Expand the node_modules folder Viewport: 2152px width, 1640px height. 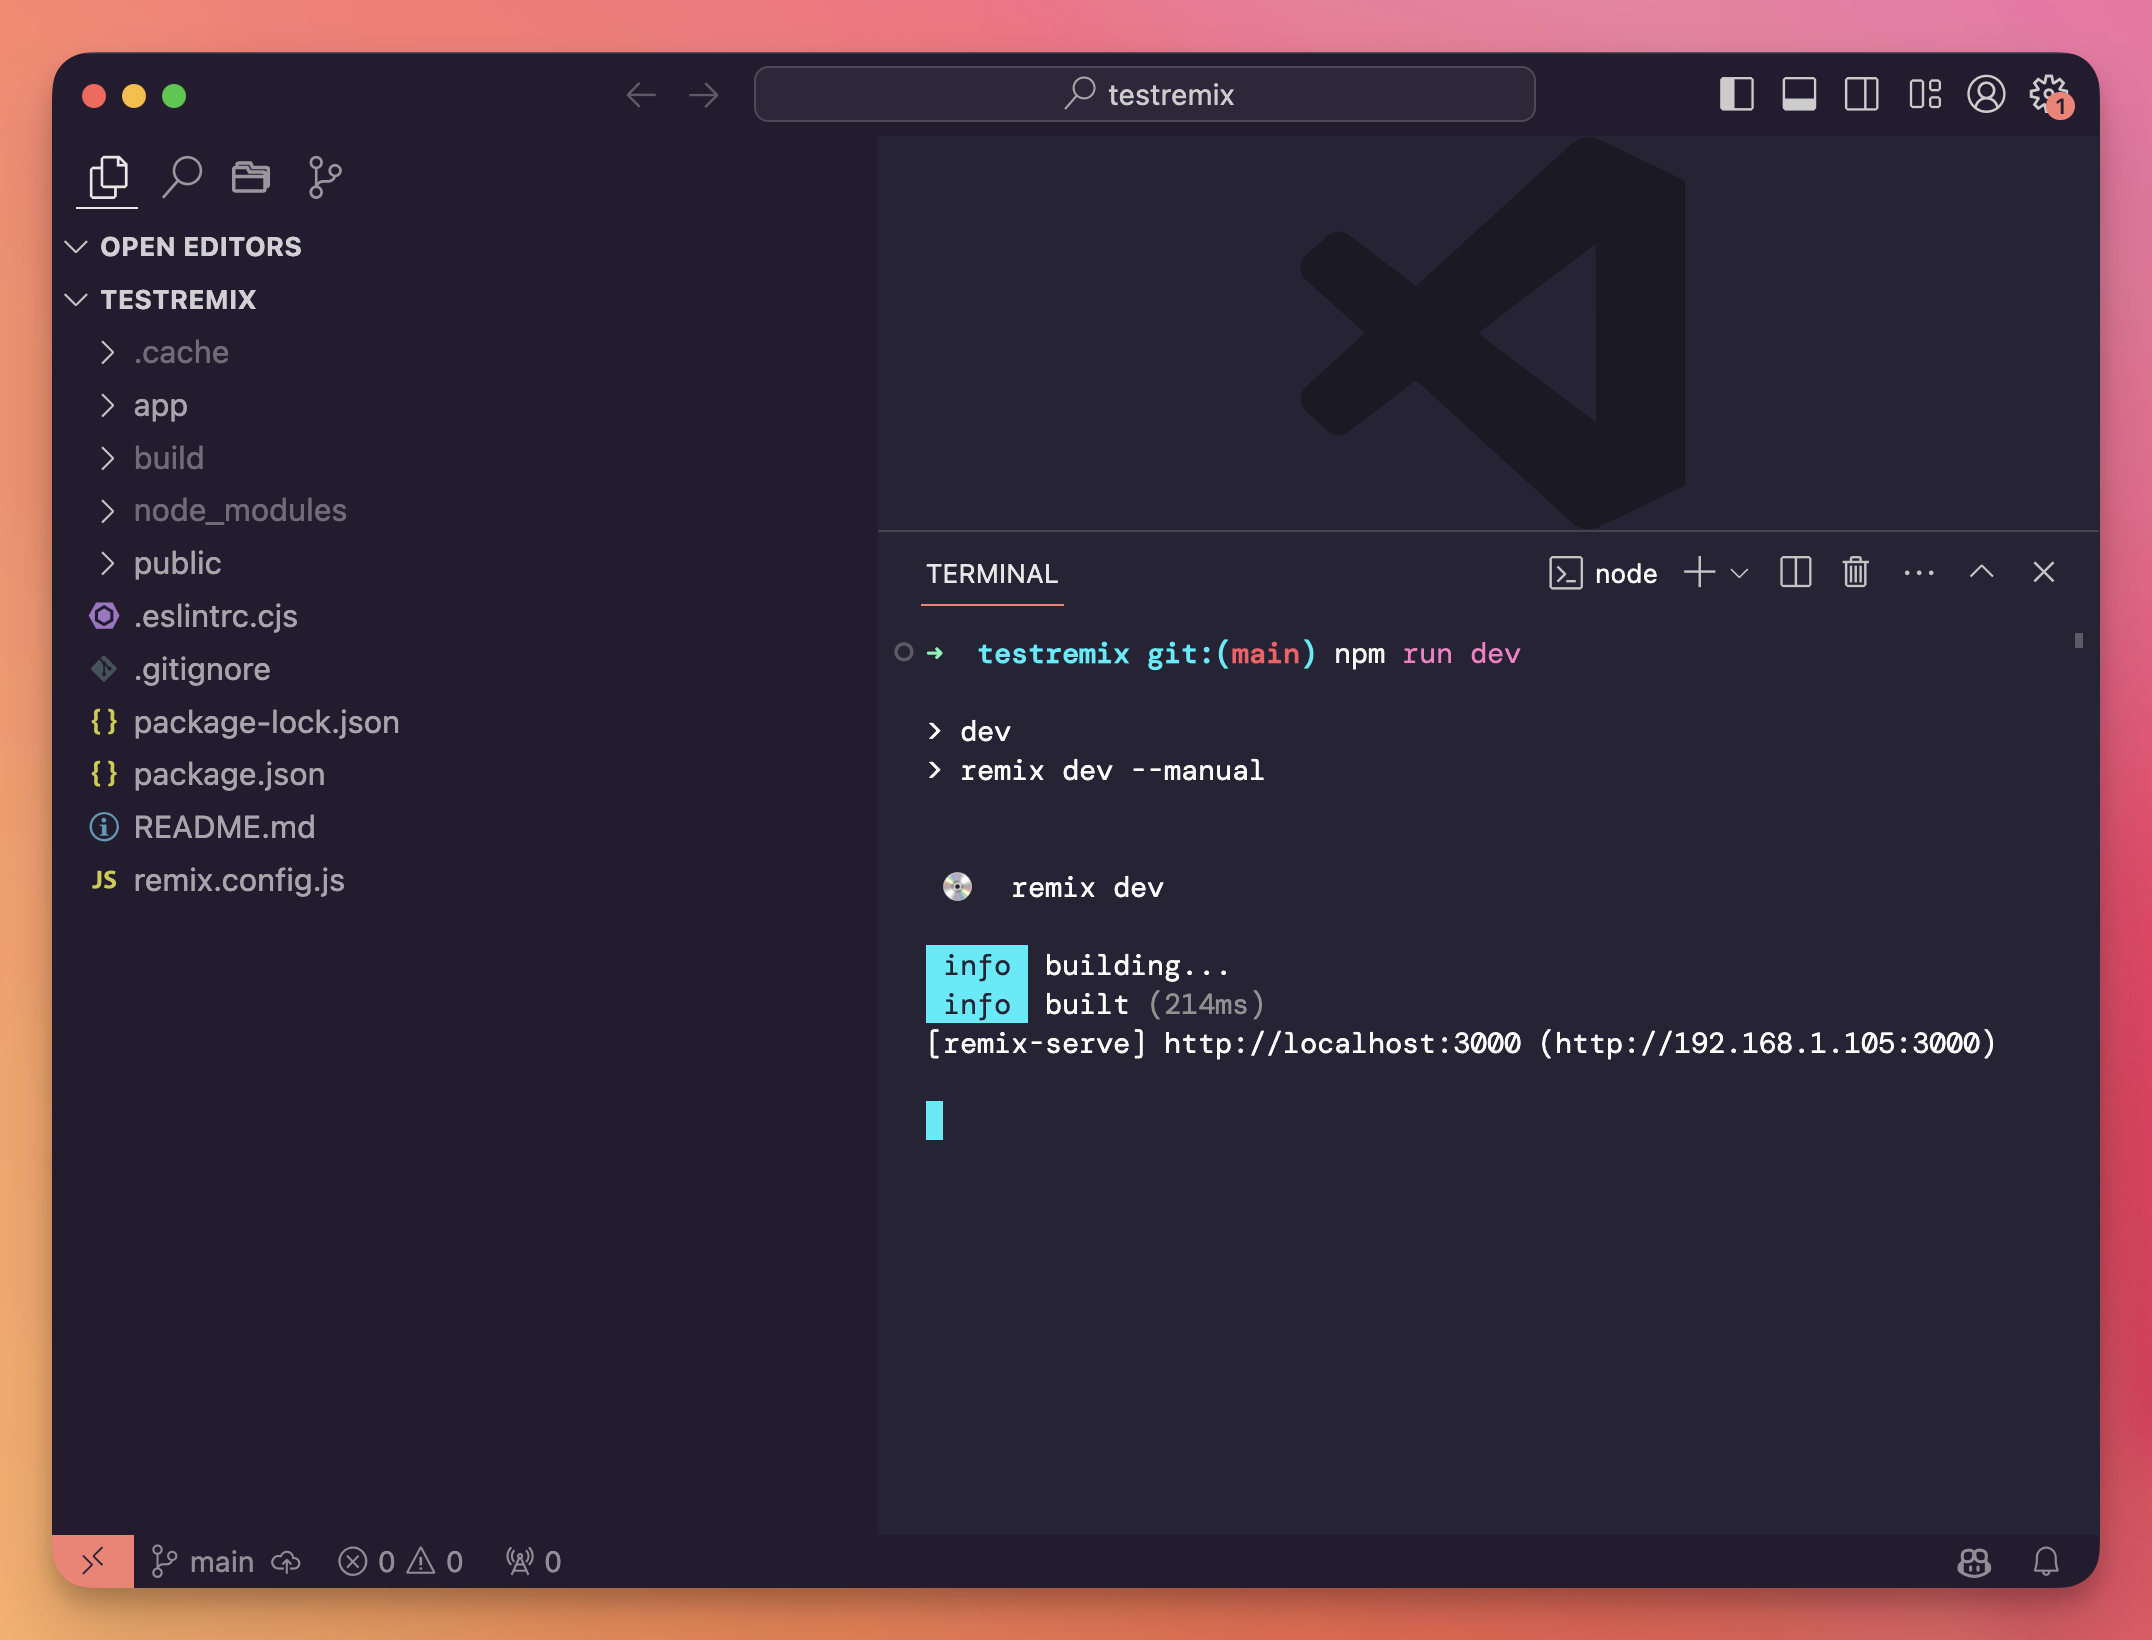tap(239, 511)
